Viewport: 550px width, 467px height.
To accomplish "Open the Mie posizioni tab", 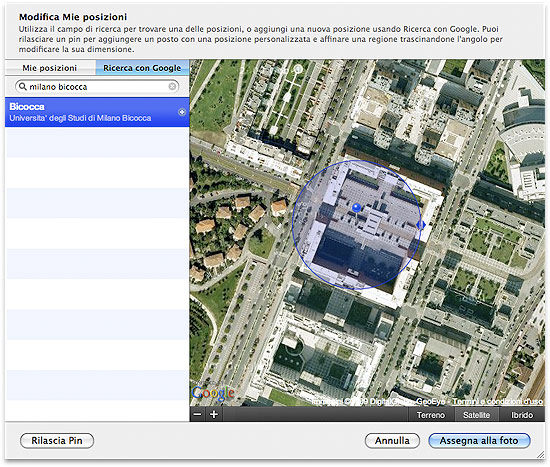I will (x=50, y=68).
